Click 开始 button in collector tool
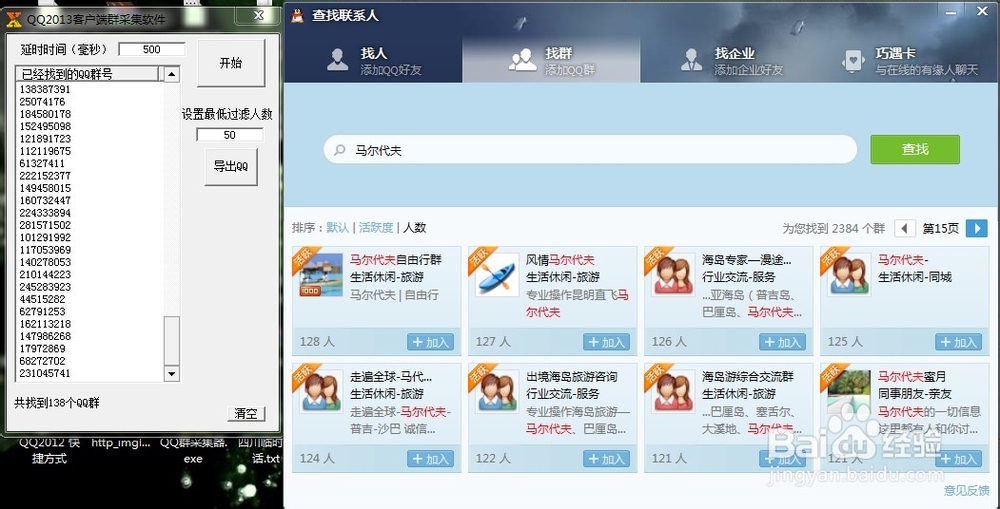This screenshot has width=1000, height=509. click(231, 63)
